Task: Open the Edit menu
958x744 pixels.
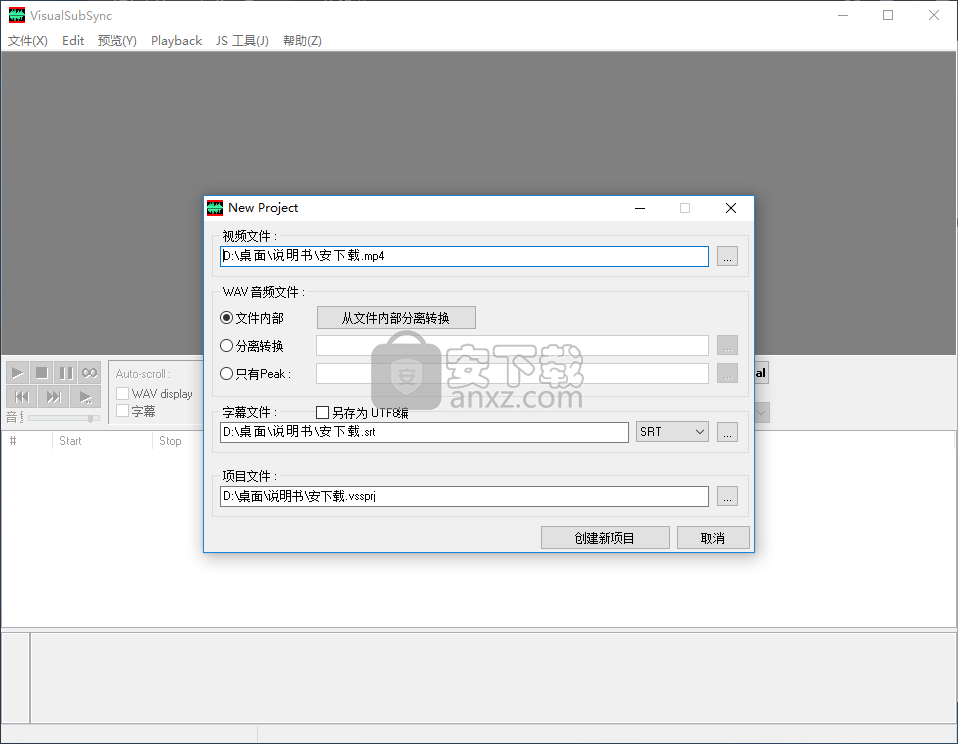Action: (x=73, y=40)
